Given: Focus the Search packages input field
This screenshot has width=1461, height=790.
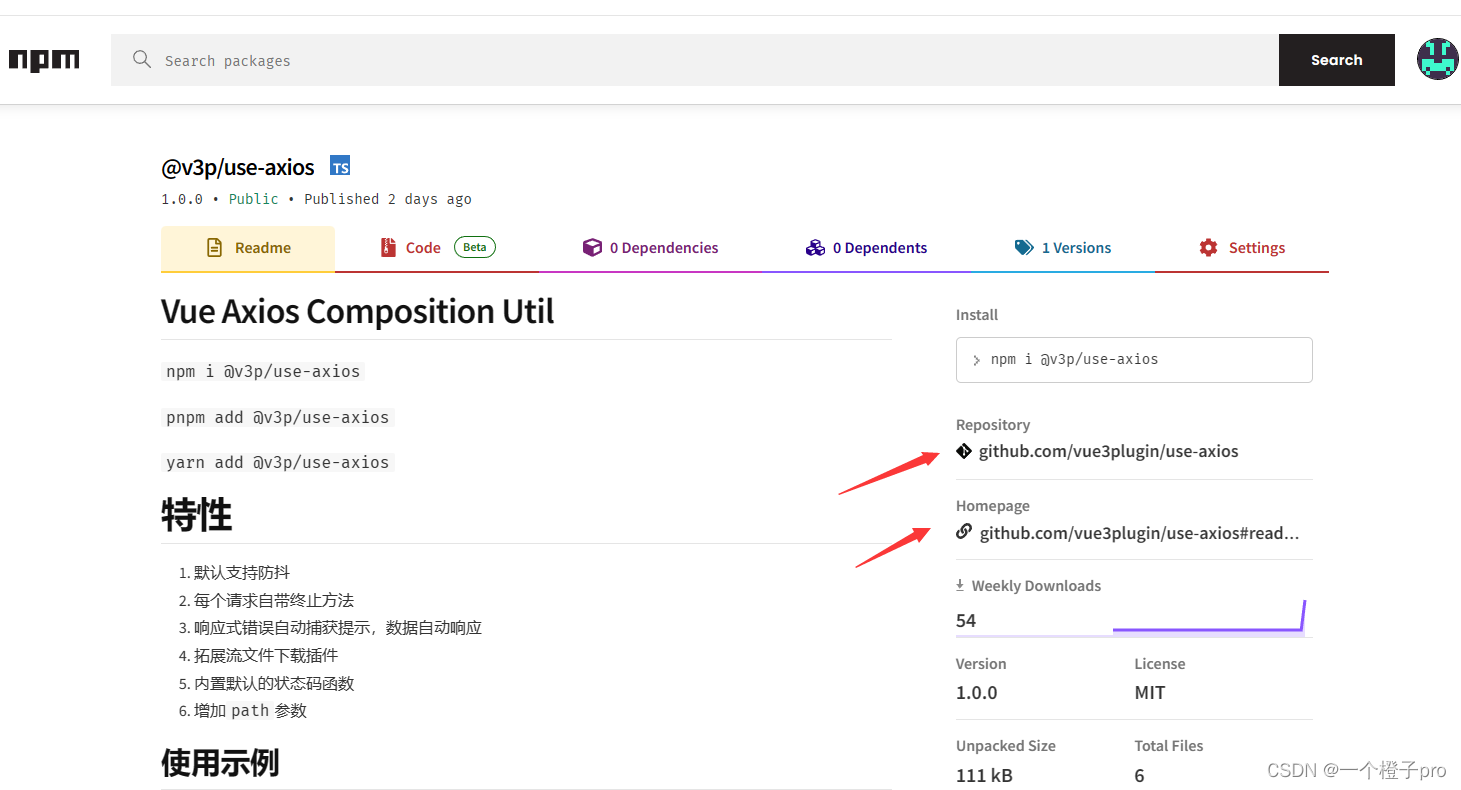Looking at the screenshot, I should click(695, 60).
